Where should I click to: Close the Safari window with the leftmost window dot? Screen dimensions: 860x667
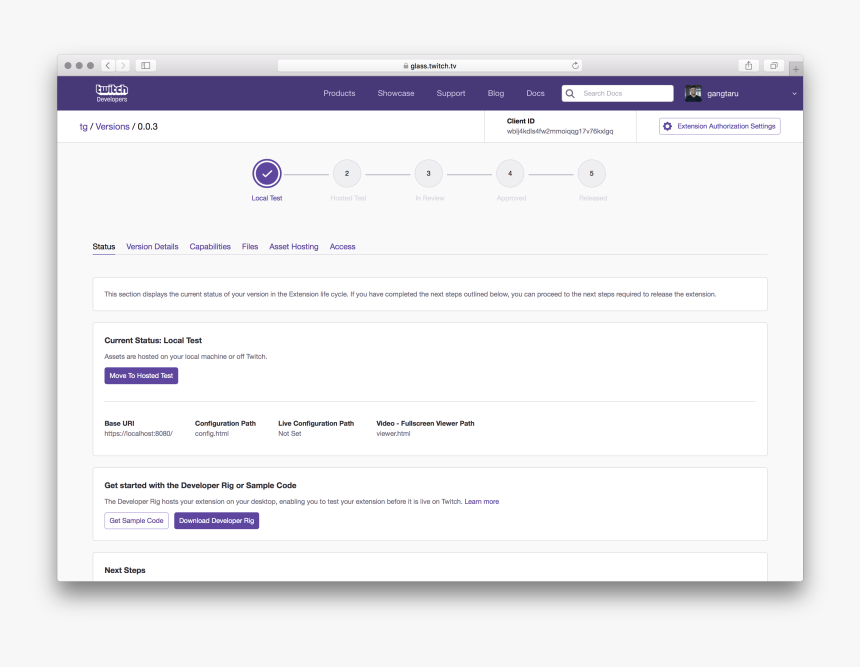[68, 65]
